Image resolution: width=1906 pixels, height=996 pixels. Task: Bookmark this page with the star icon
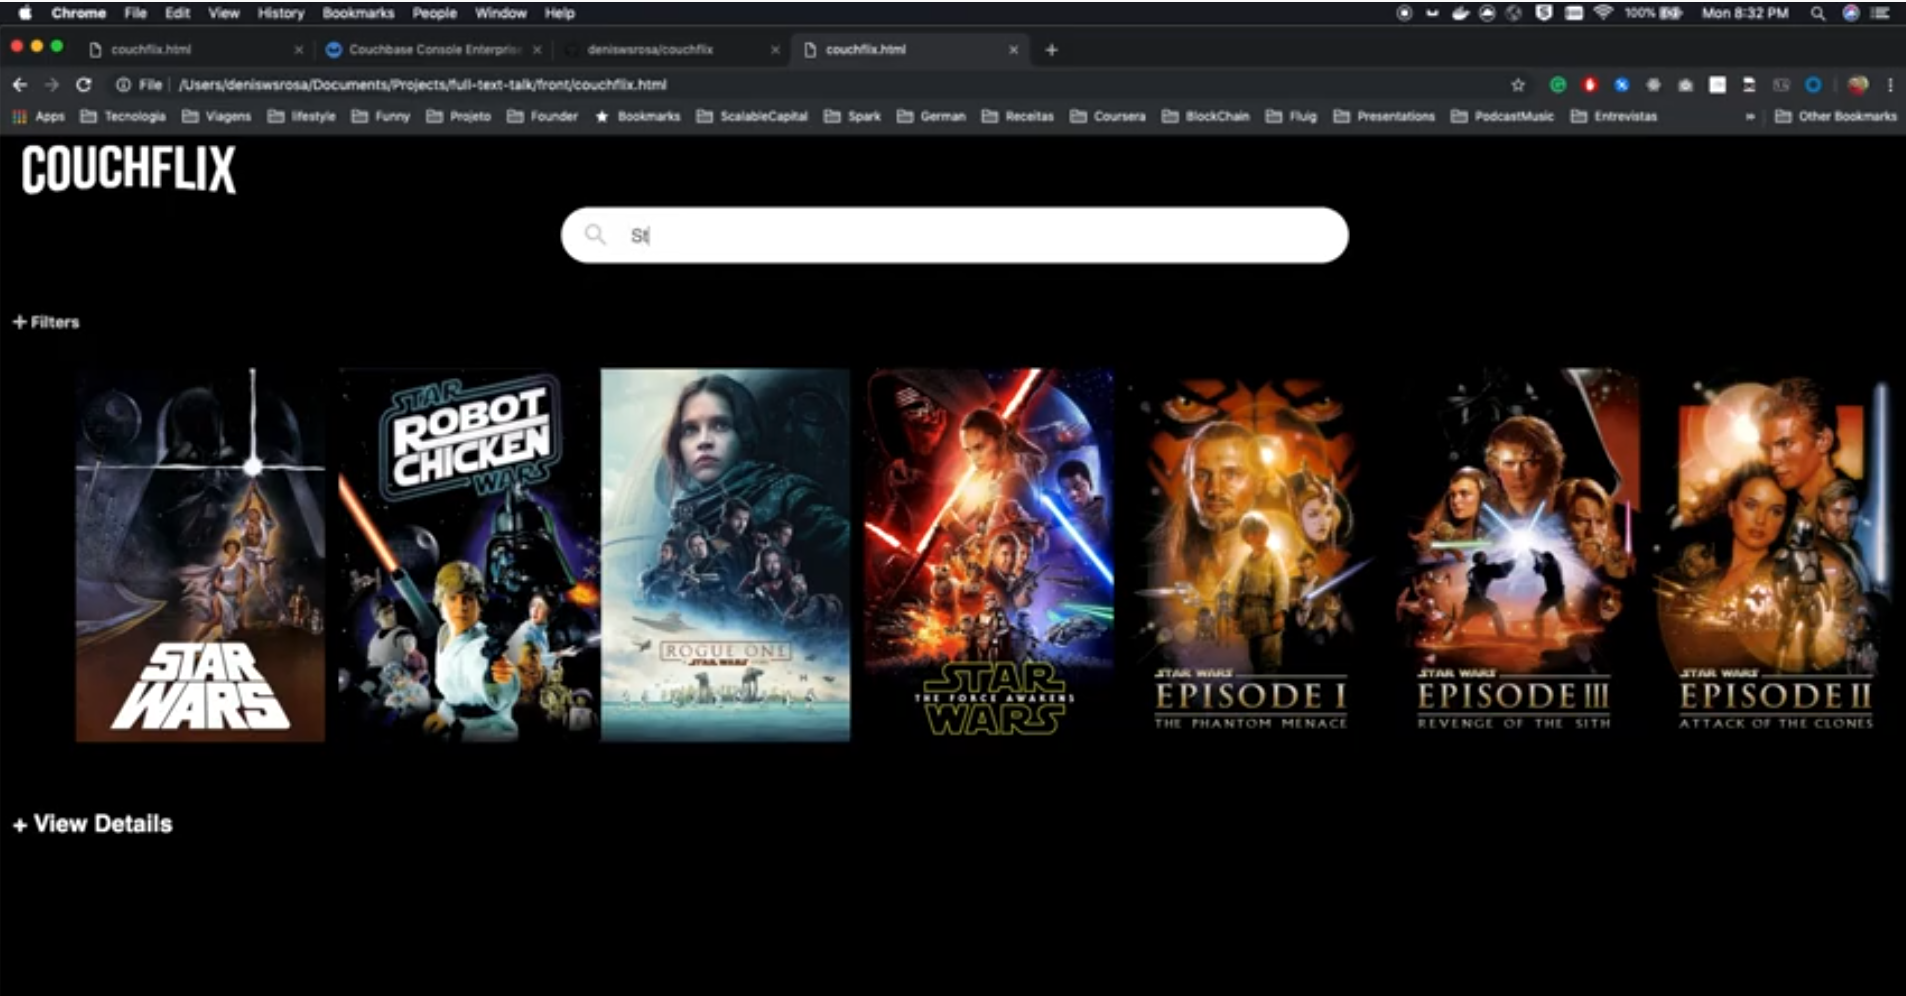point(1519,85)
